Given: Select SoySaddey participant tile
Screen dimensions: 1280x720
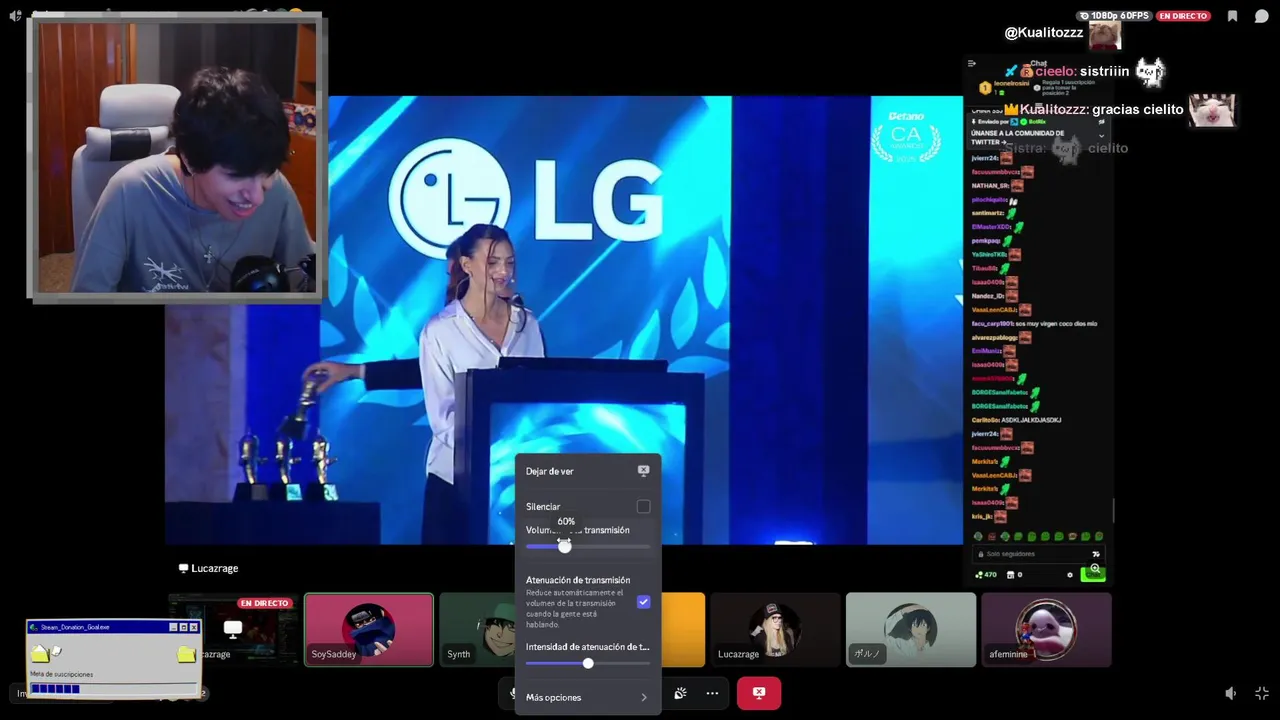Looking at the screenshot, I should coord(369,630).
